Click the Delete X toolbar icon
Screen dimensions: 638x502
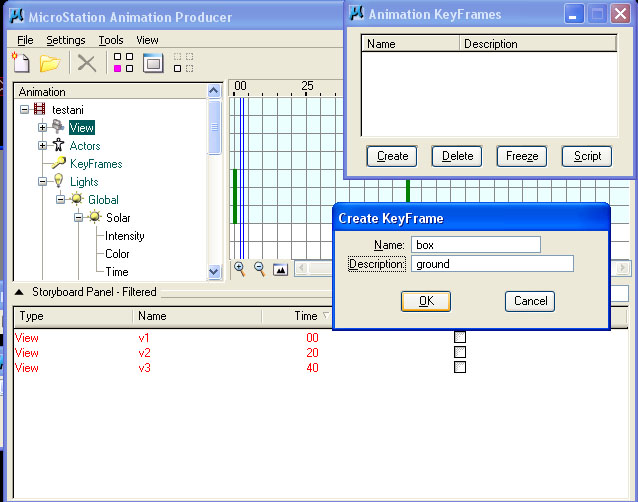point(86,63)
